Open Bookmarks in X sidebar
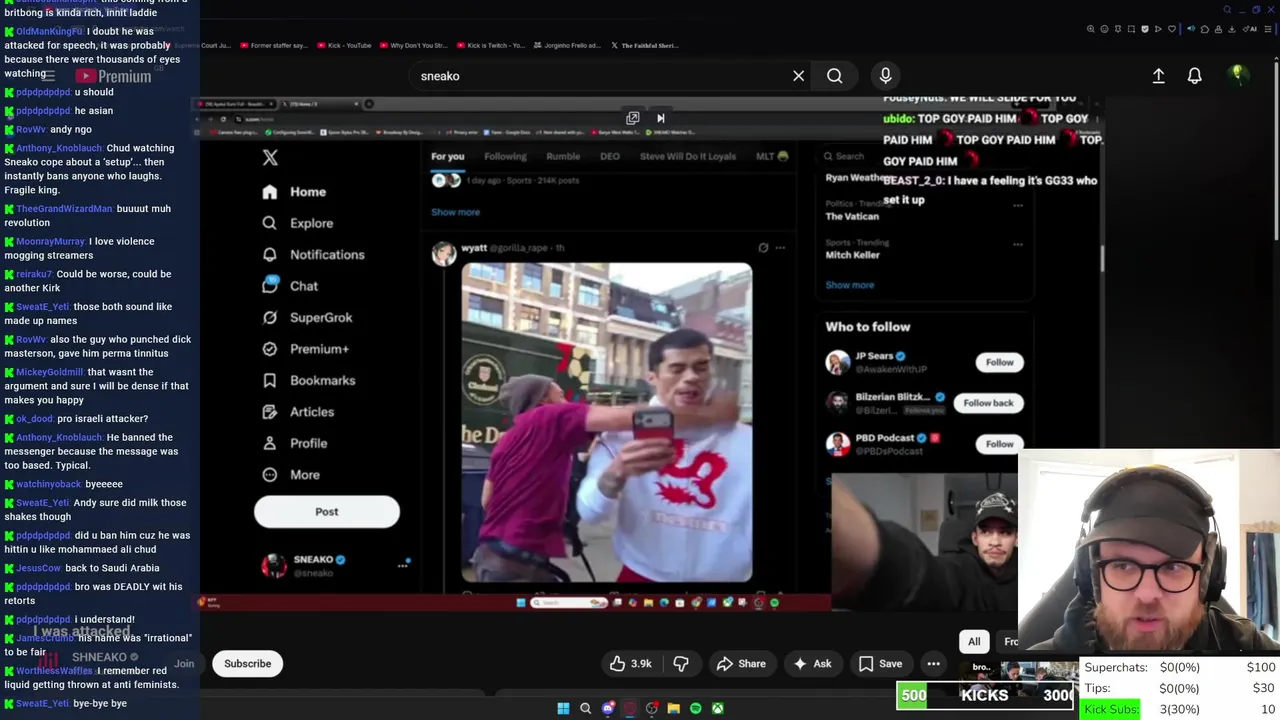 [308, 380]
